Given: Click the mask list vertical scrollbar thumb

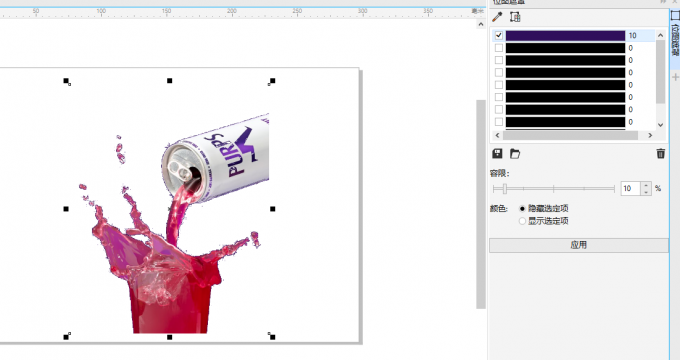Looking at the screenshot, I should (660, 72).
